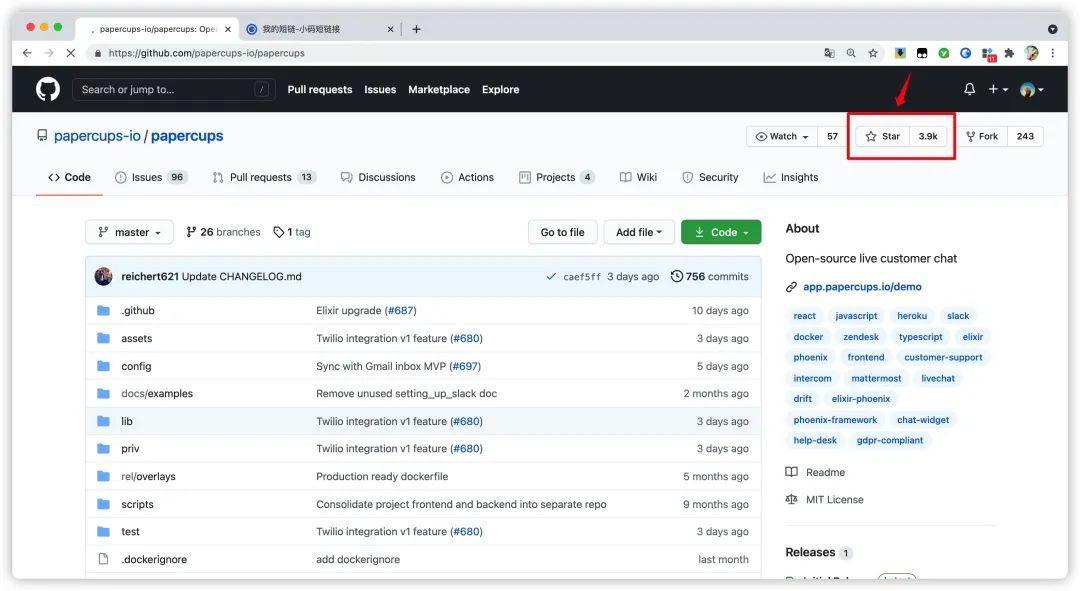
Task: View the 243 forks count
Action: pyautogui.click(x=1025, y=136)
